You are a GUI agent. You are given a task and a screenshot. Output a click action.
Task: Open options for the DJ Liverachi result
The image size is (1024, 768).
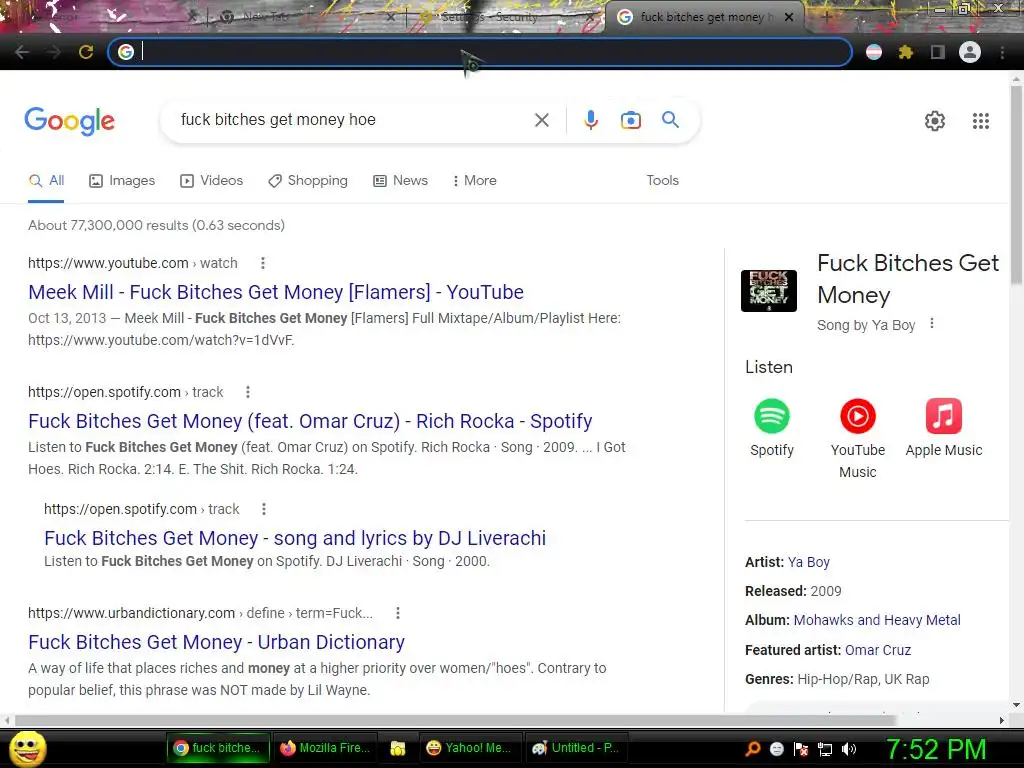point(264,509)
